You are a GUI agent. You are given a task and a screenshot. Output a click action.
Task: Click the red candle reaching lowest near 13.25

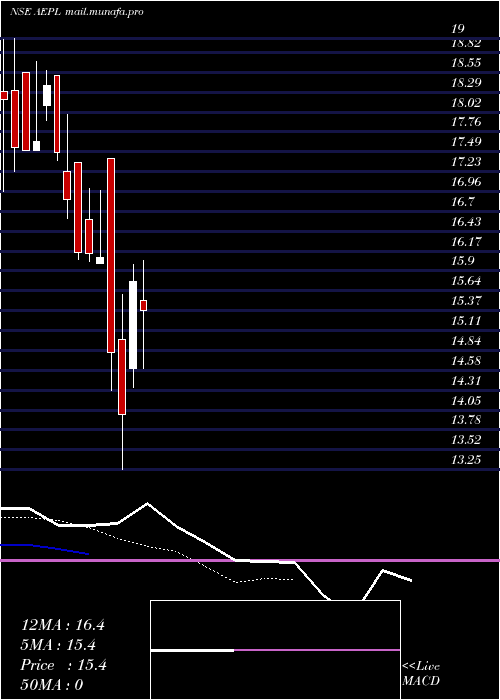(x=122, y=377)
